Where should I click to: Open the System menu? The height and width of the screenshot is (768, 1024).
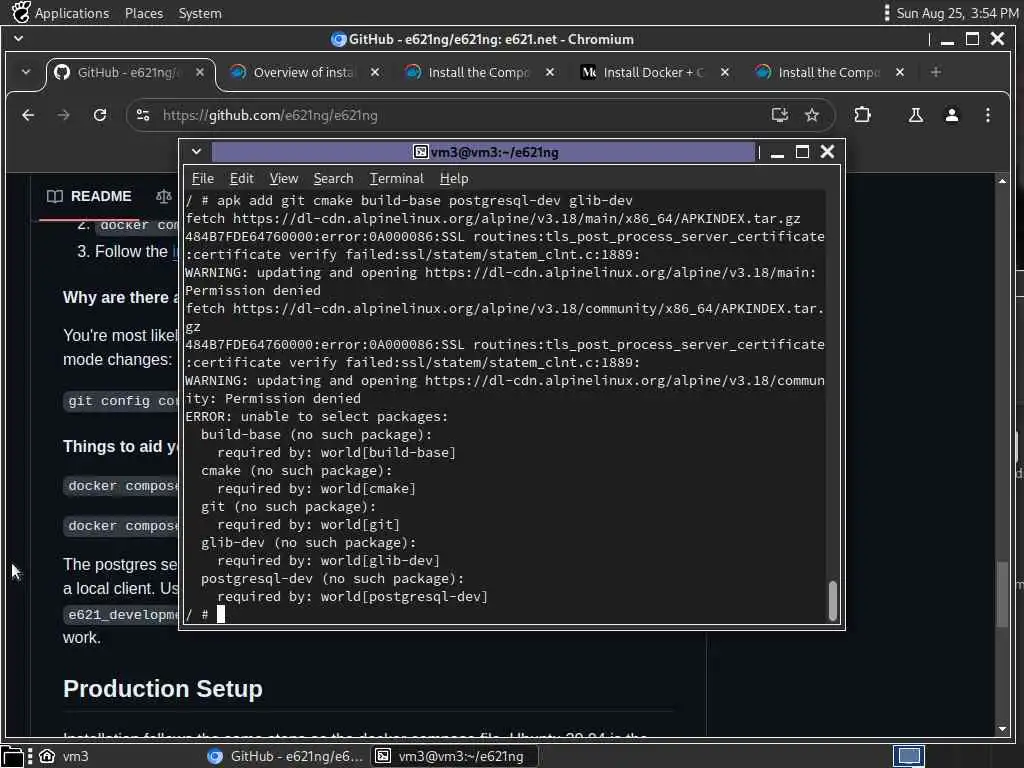200,13
